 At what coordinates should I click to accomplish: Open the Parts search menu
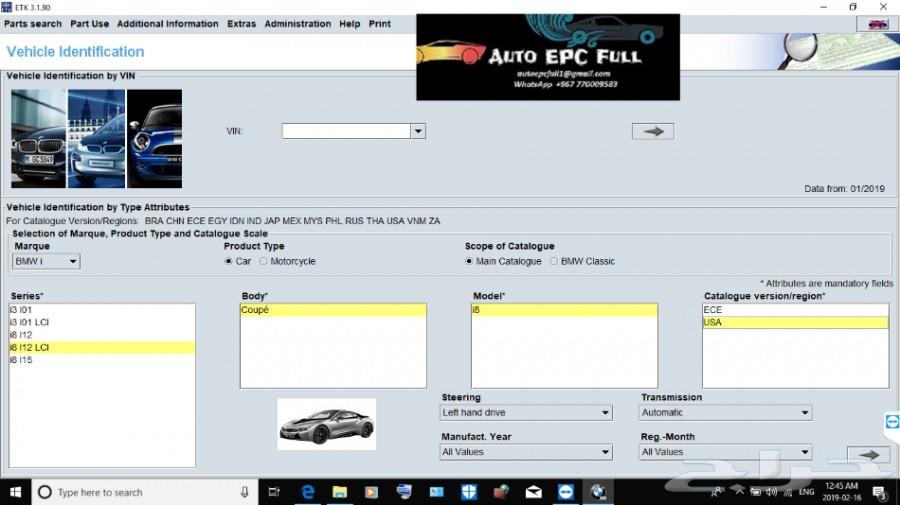(x=33, y=24)
